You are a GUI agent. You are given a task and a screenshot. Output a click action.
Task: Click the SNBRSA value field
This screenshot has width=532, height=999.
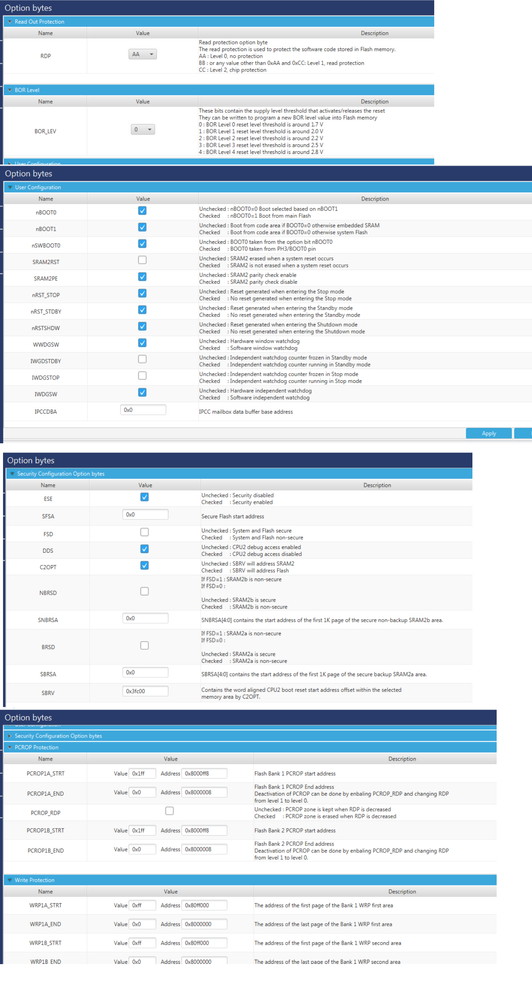(x=145, y=618)
